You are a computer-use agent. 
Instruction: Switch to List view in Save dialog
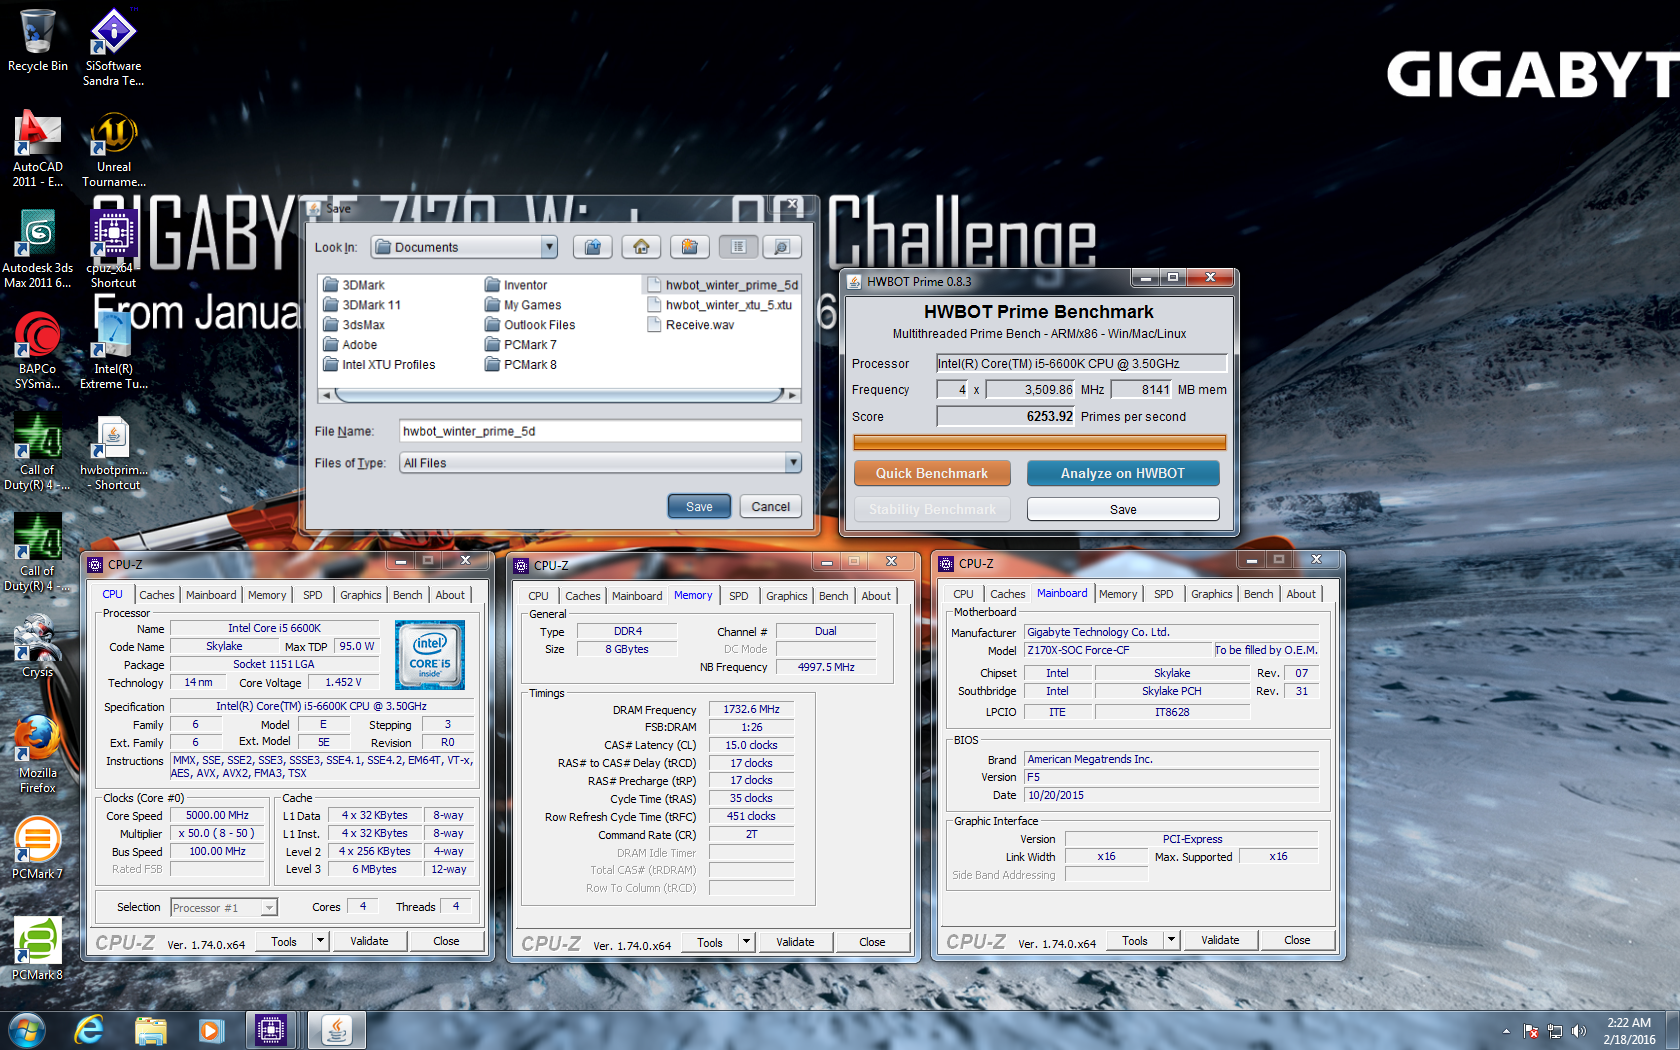pos(738,247)
